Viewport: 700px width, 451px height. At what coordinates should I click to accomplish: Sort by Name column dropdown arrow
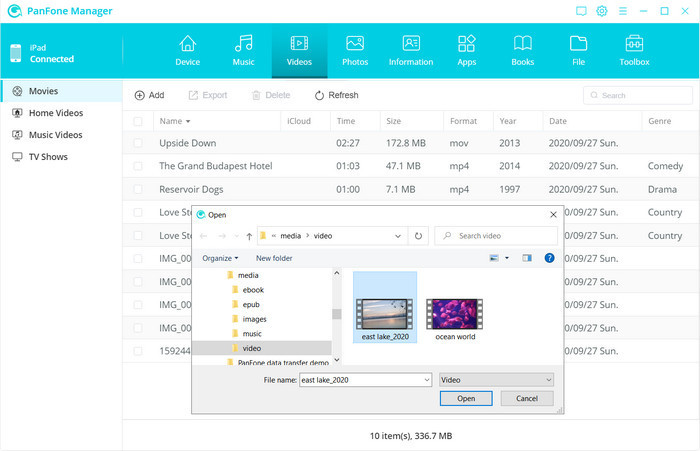click(x=188, y=121)
